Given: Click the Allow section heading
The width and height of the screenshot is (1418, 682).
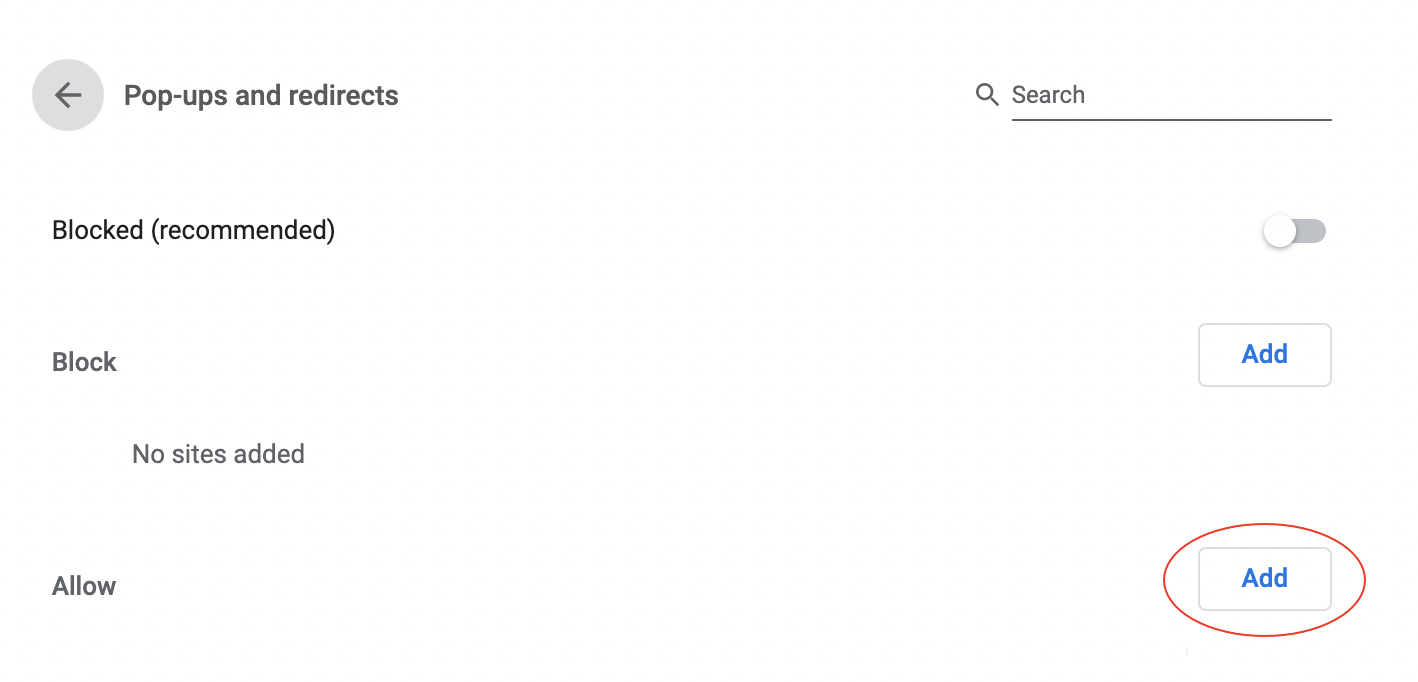Looking at the screenshot, I should (x=84, y=586).
